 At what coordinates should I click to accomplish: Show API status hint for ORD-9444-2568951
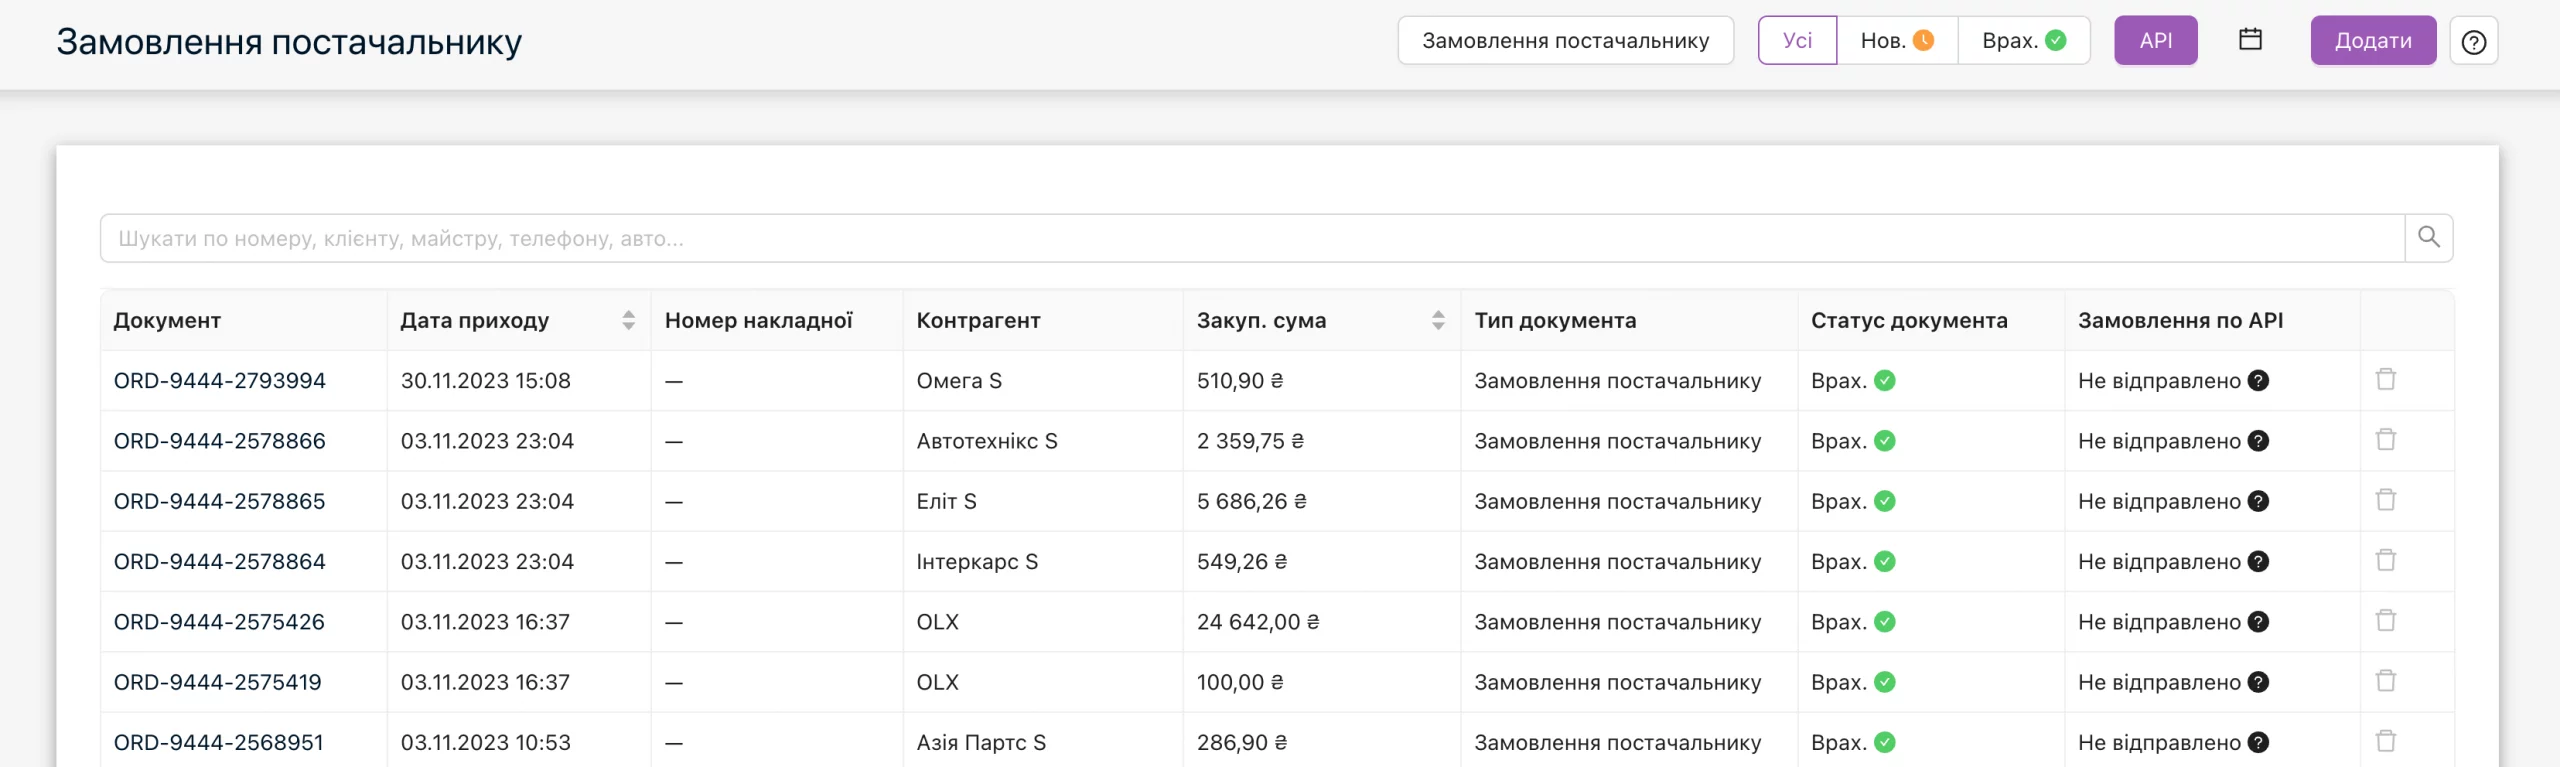2258,743
